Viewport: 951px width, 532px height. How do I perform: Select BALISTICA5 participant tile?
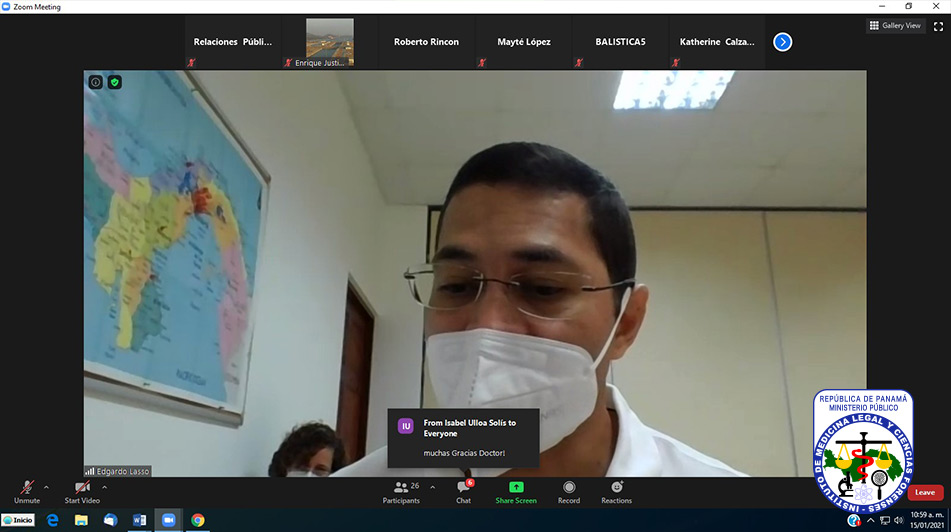tap(620, 42)
